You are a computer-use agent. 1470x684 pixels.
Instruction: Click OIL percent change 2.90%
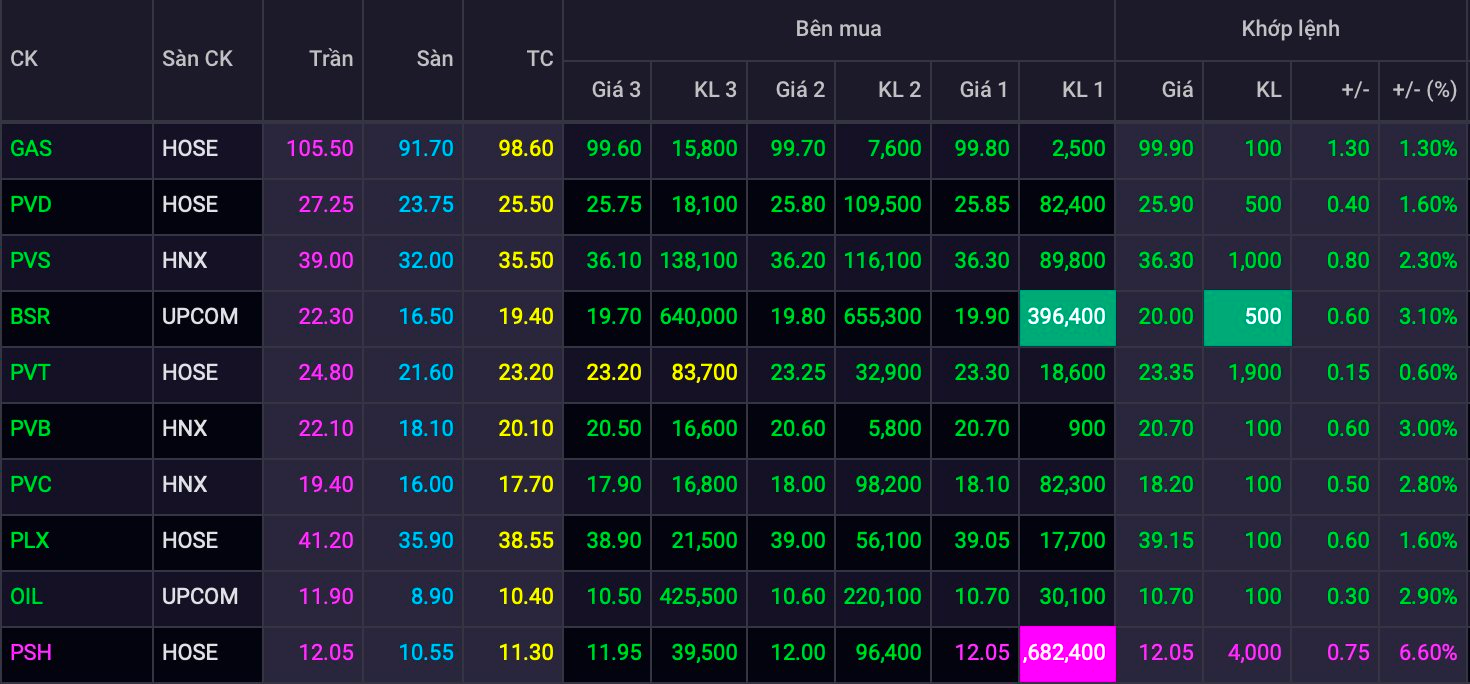pyautogui.click(x=1428, y=596)
